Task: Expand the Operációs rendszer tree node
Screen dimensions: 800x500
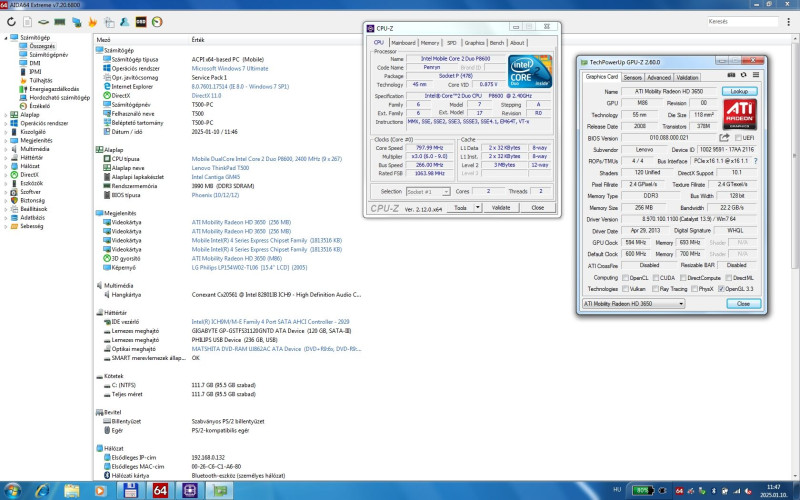Action: point(6,123)
